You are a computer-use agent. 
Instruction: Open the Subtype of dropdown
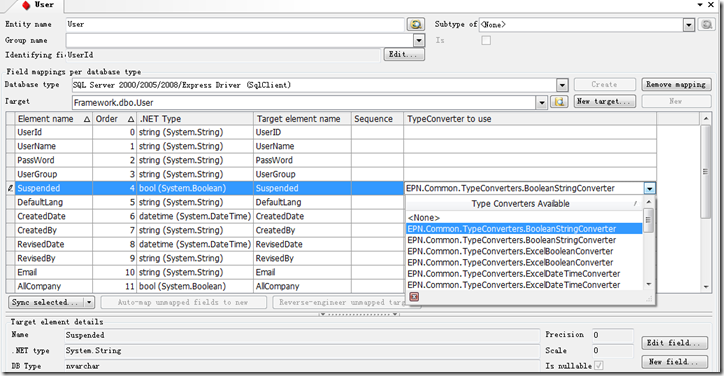tap(688, 24)
